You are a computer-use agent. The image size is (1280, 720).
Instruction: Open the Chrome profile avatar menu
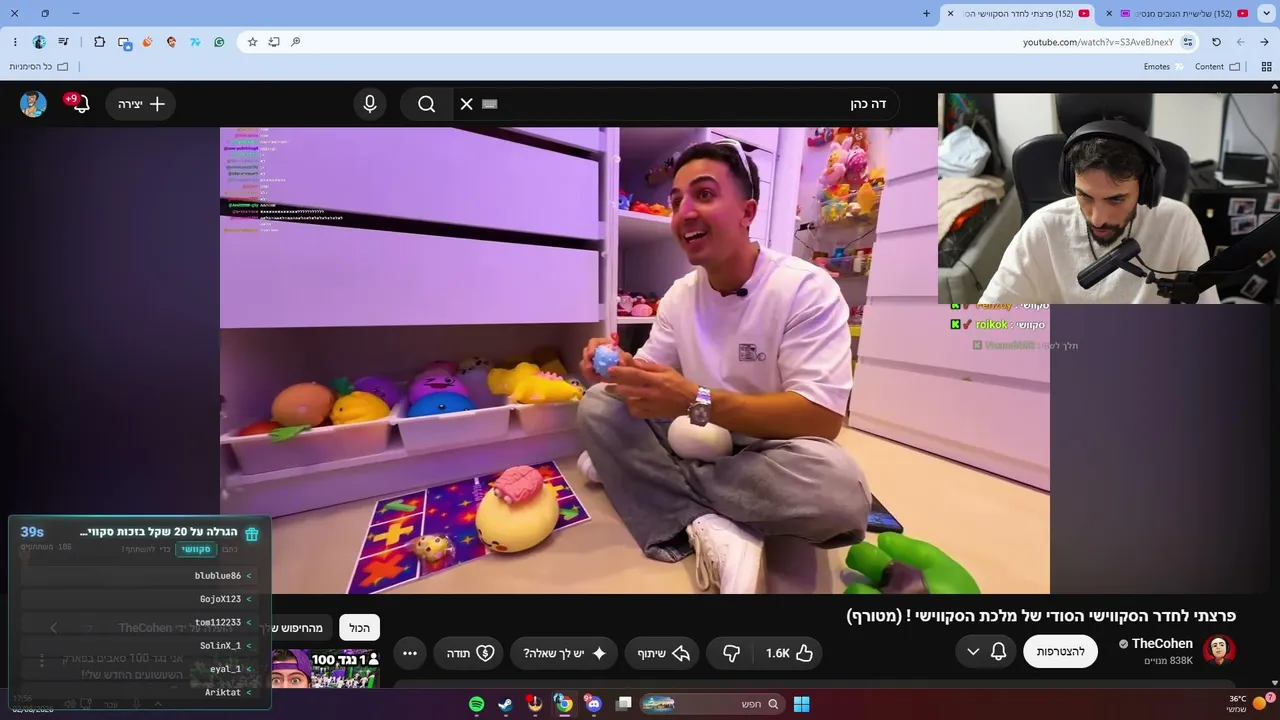[x=39, y=42]
